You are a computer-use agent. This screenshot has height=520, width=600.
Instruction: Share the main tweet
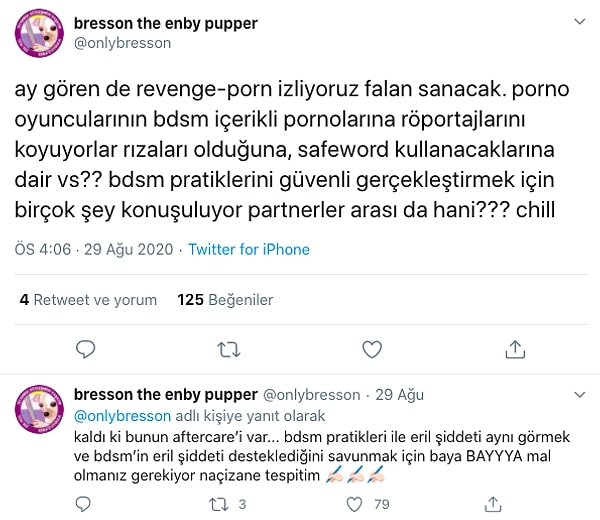pyautogui.click(x=515, y=349)
